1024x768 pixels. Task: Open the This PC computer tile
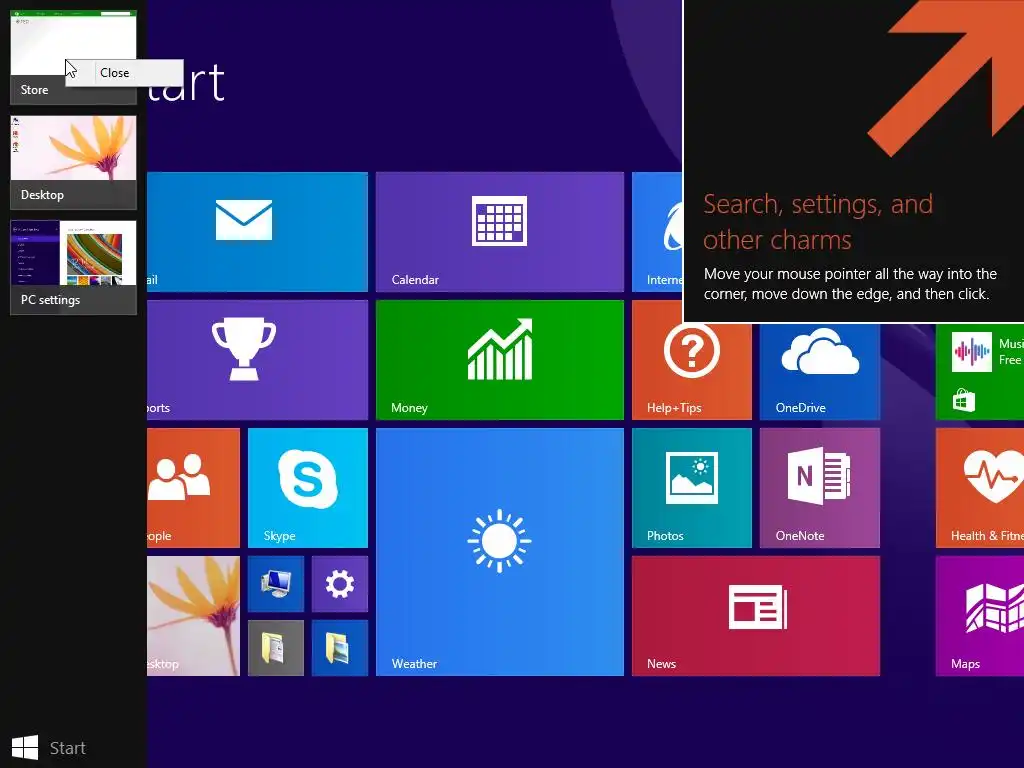(x=276, y=584)
